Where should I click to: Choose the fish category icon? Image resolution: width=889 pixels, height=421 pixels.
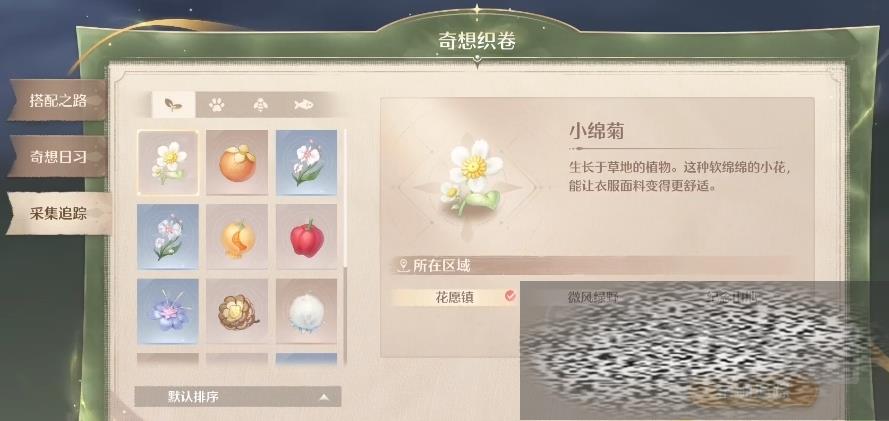click(x=304, y=104)
